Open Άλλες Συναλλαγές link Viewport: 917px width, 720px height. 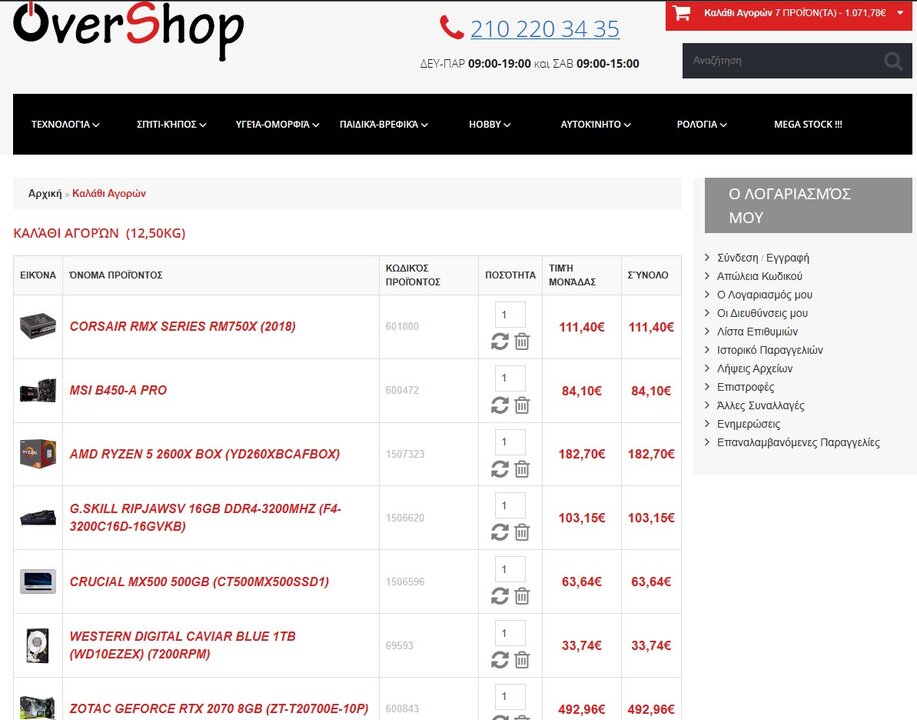click(761, 405)
